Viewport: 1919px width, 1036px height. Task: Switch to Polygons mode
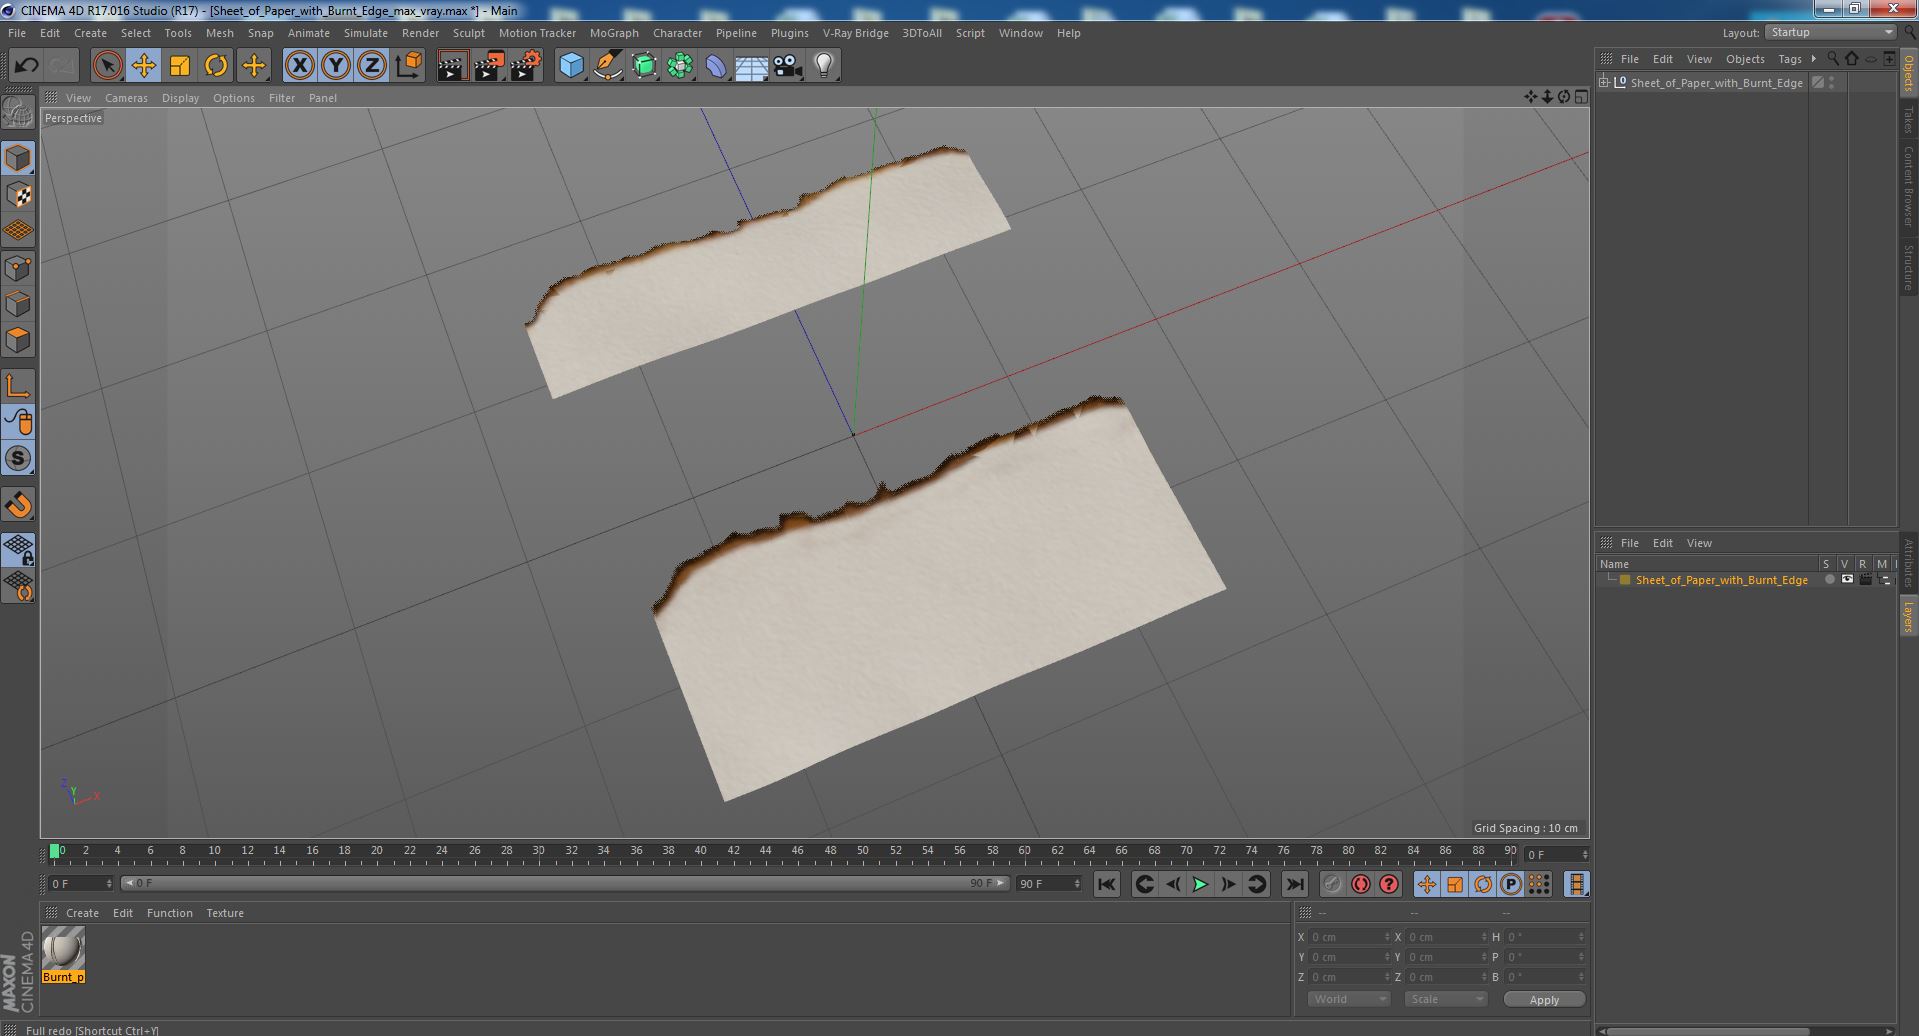[18, 340]
